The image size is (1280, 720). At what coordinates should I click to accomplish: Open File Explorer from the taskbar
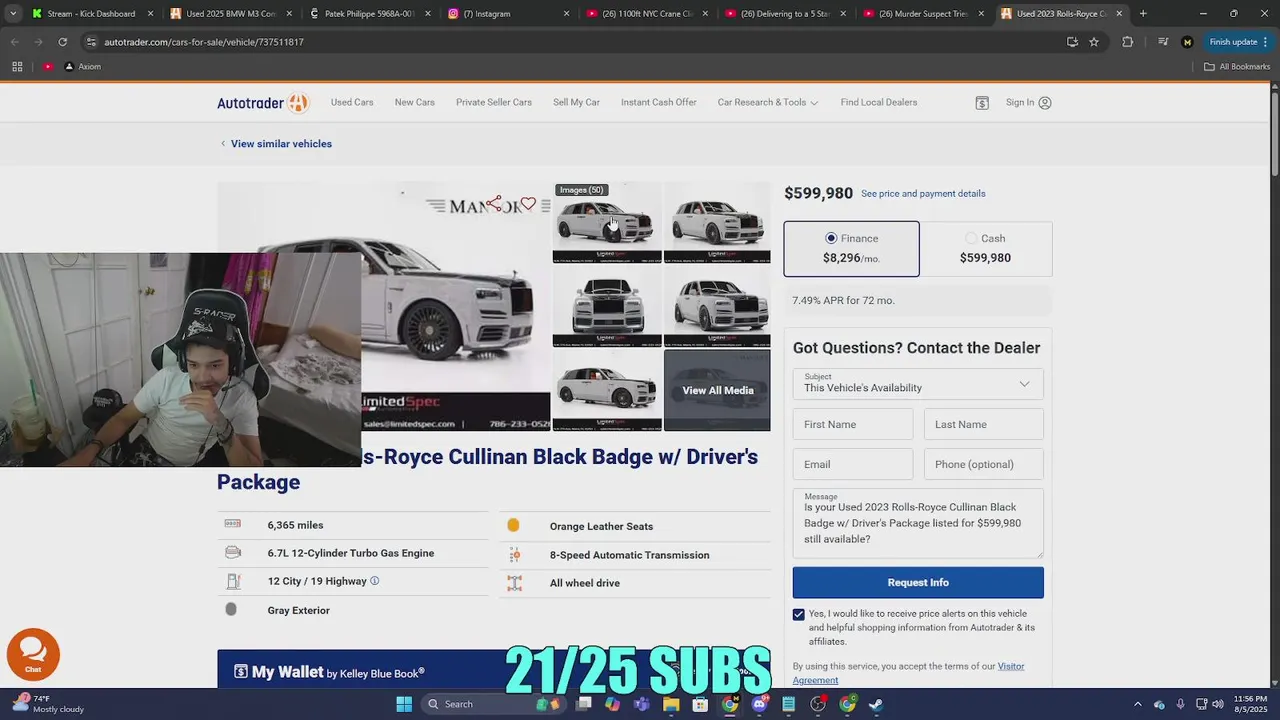click(671, 704)
